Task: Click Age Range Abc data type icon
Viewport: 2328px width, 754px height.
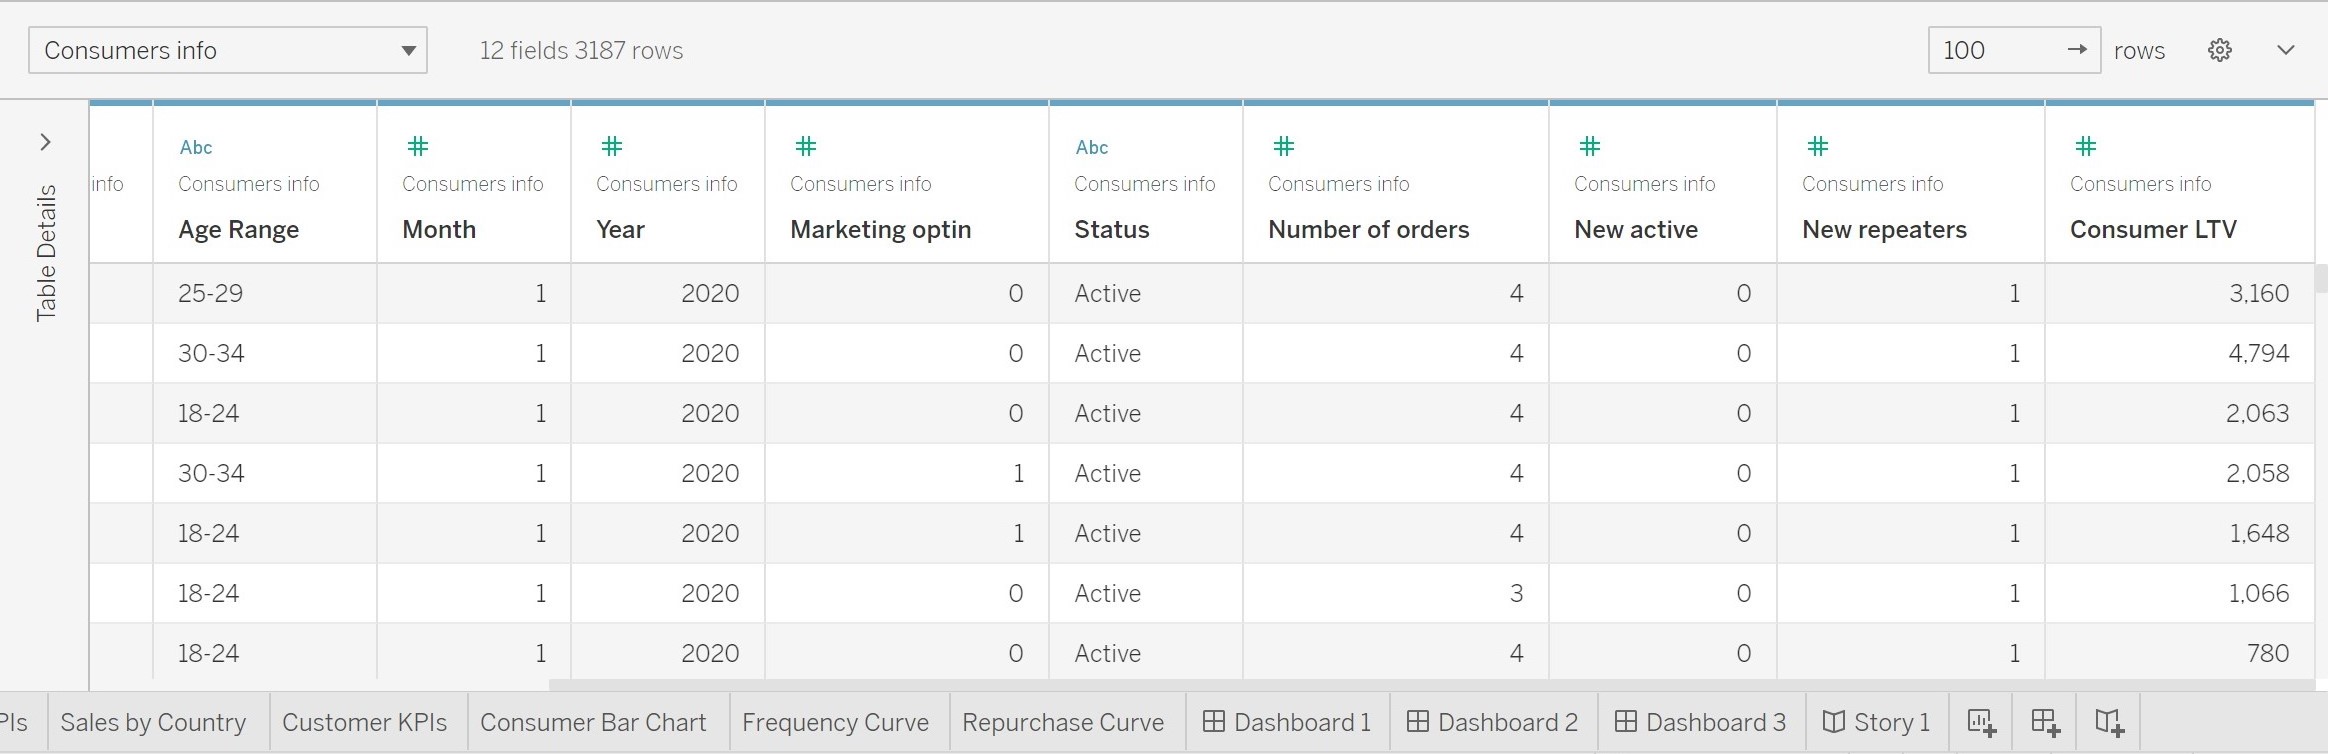Action: pyautogui.click(x=196, y=147)
